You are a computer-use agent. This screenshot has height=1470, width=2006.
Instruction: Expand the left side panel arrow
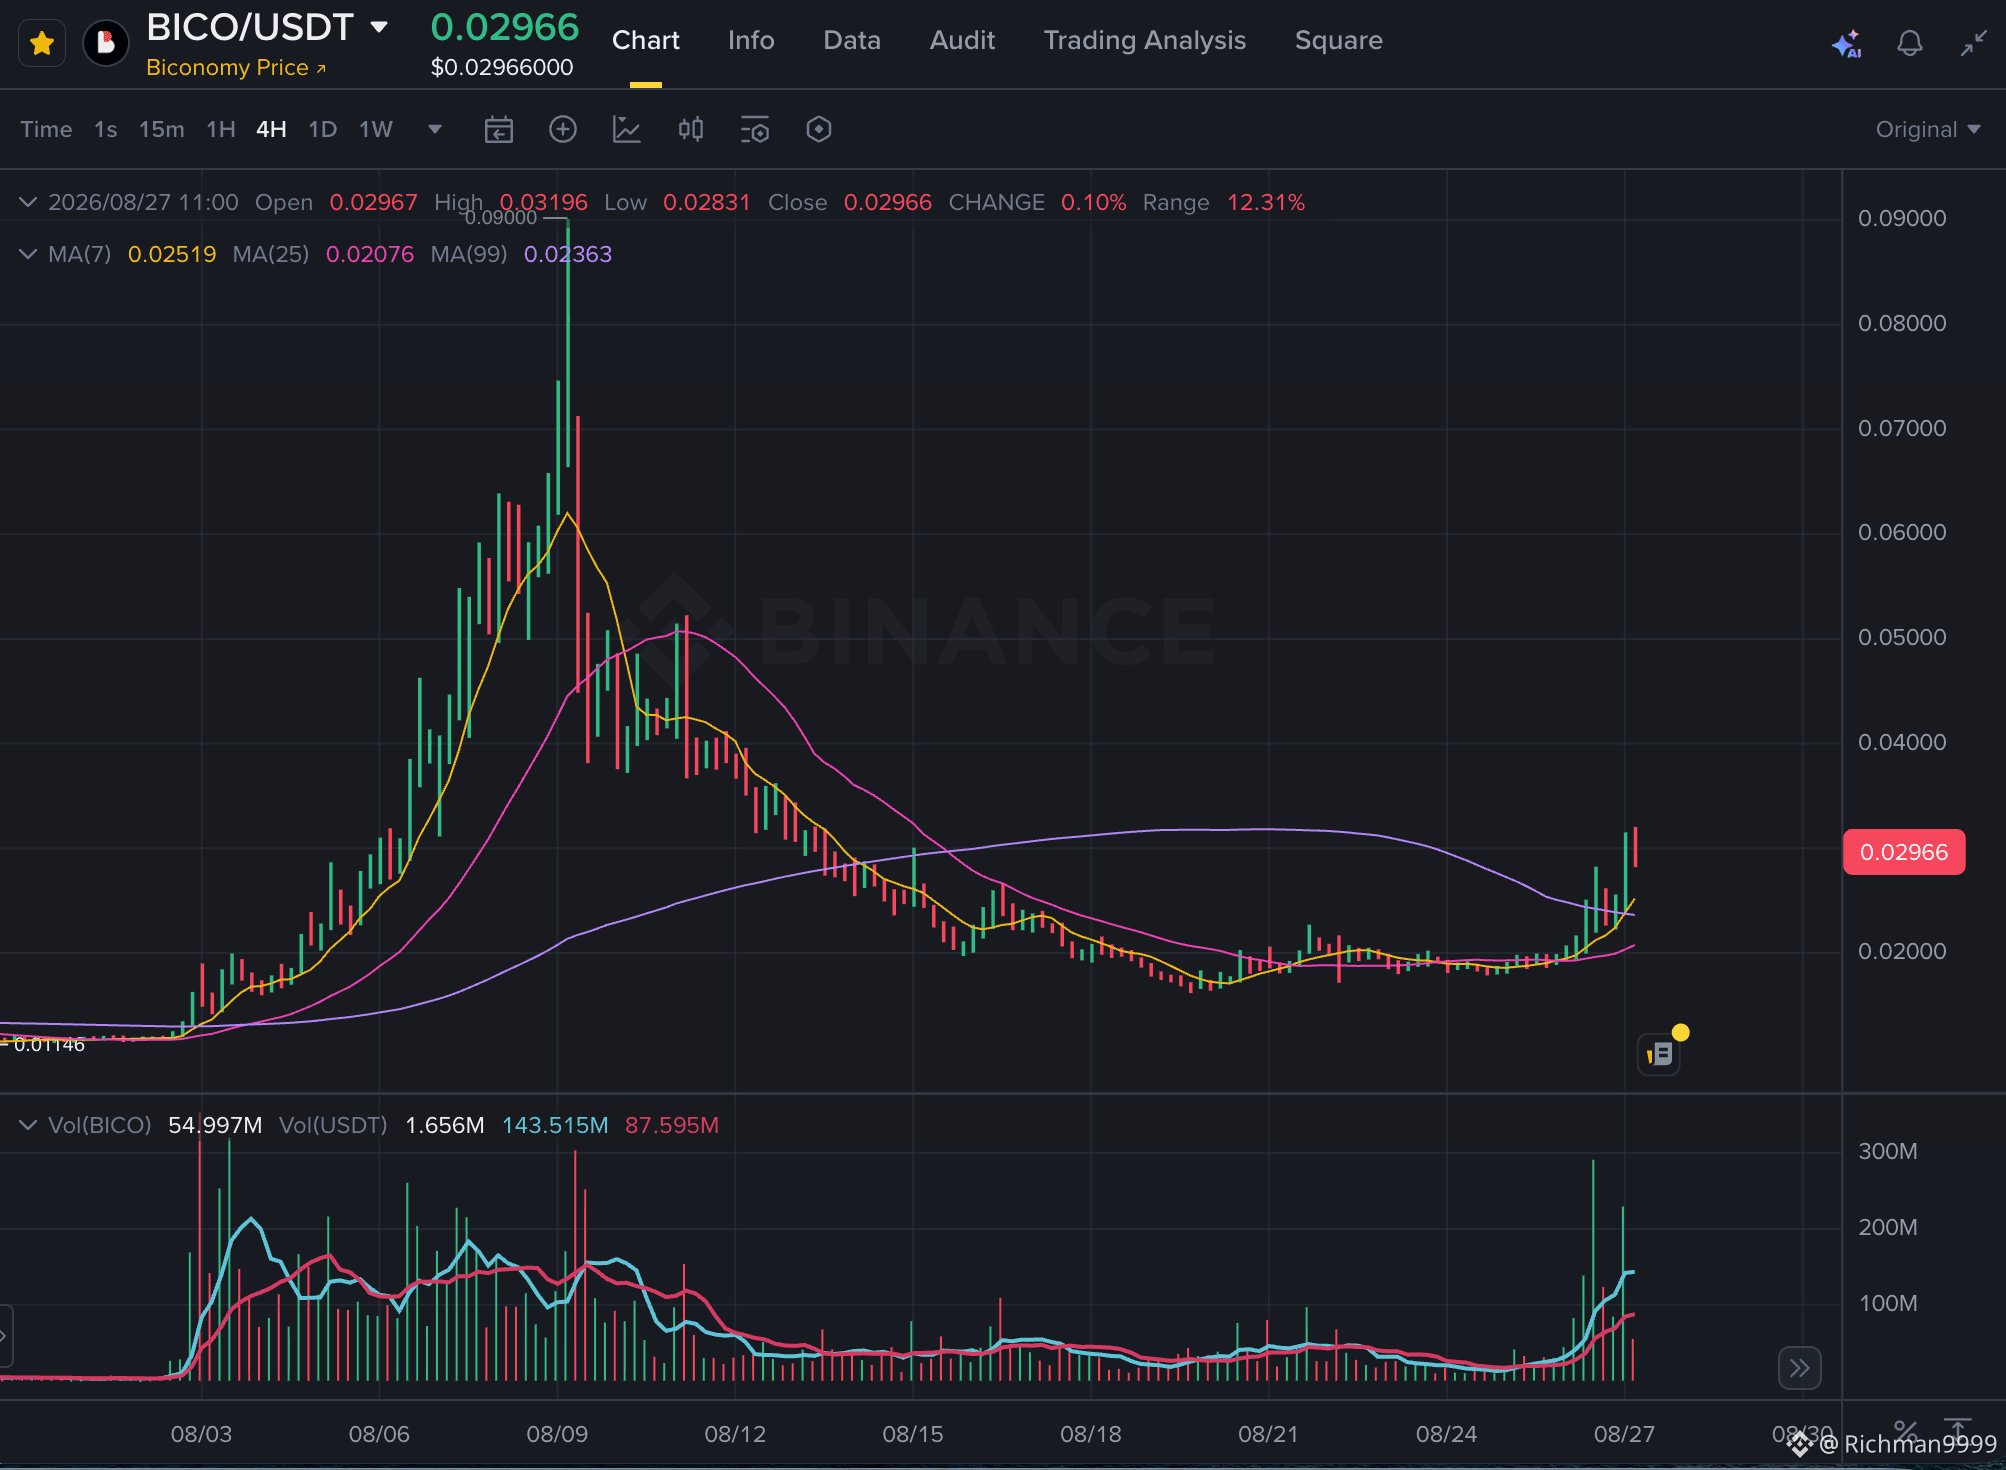(x=5, y=1335)
